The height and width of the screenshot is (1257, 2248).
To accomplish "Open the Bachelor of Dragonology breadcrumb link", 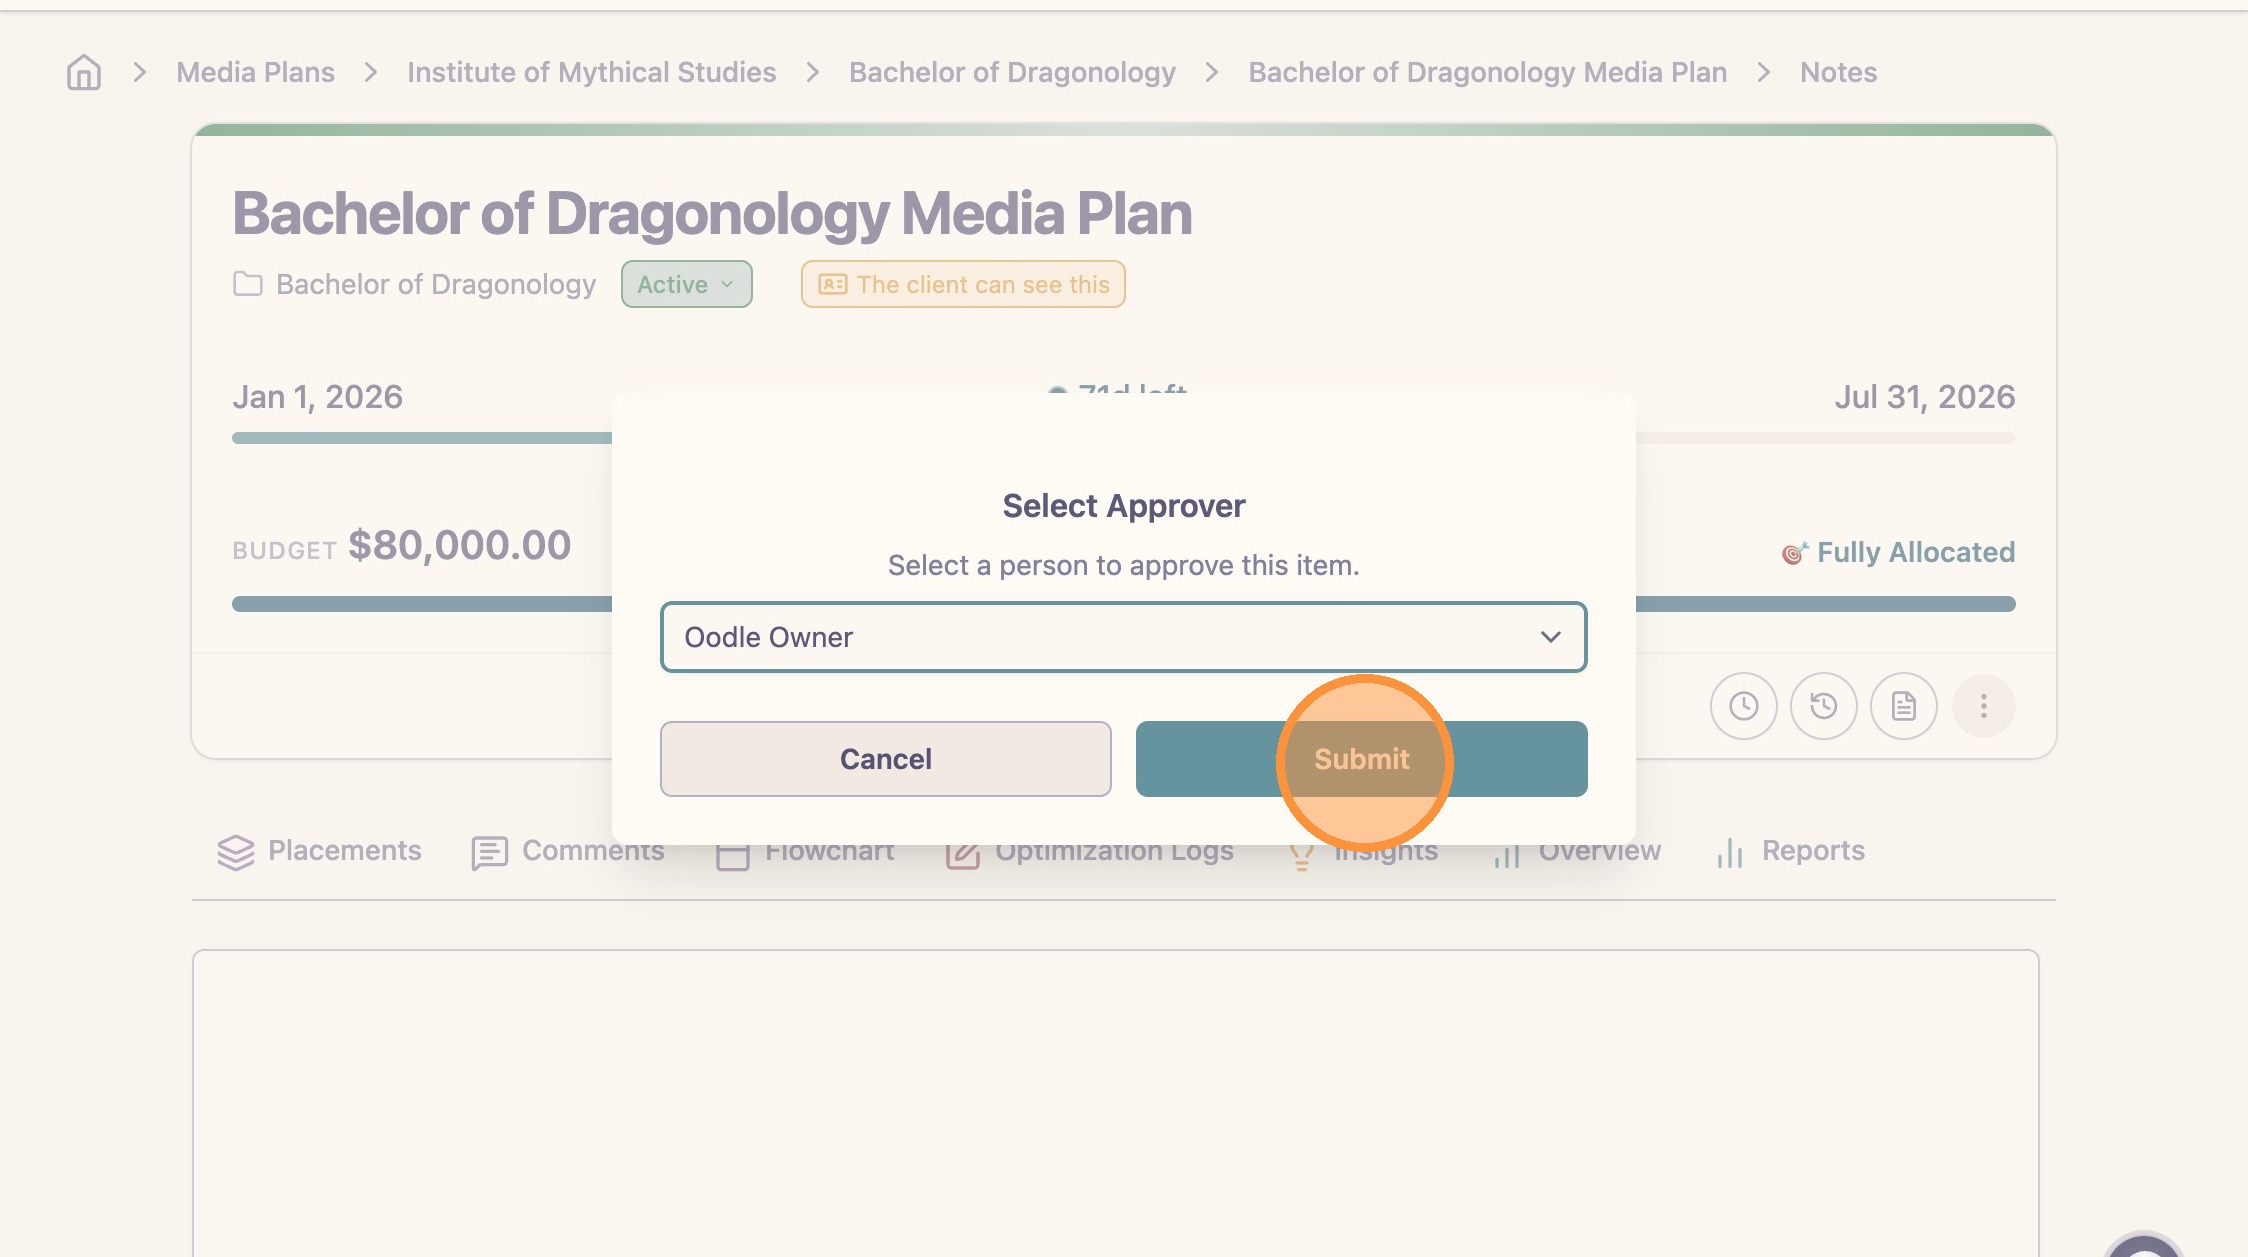I will coord(1012,72).
